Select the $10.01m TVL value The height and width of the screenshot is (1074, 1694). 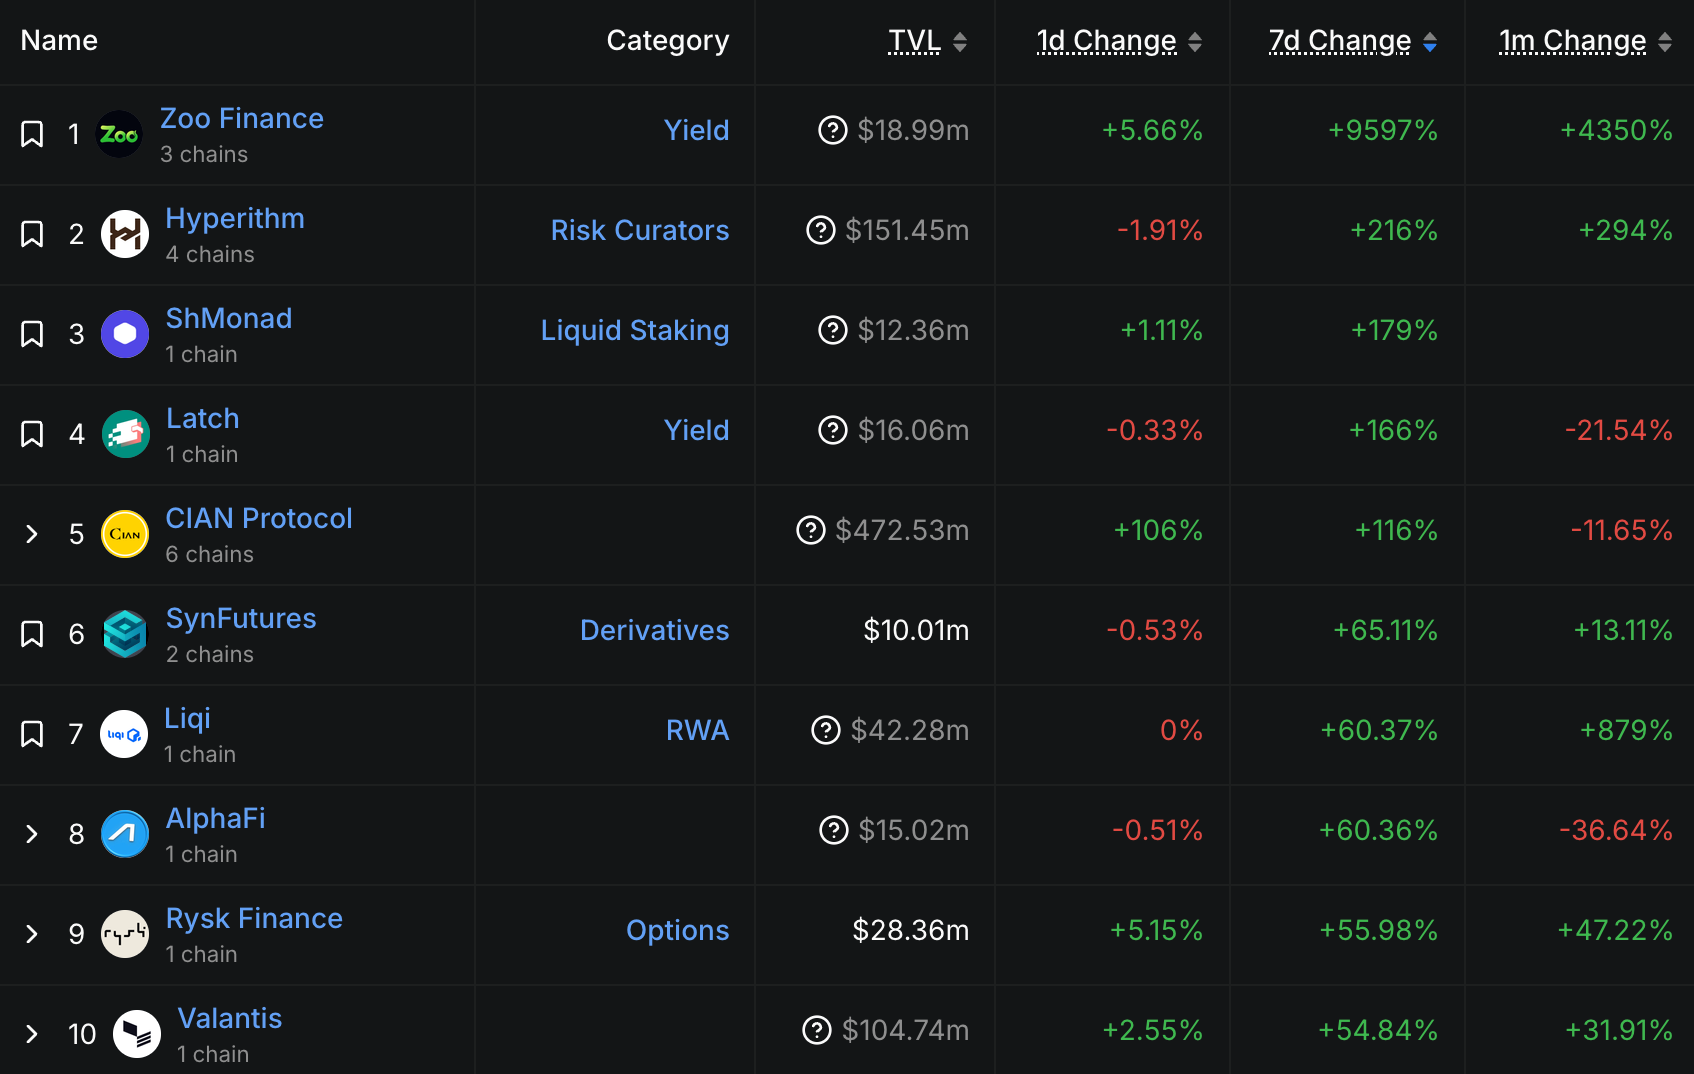pos(916,630)
